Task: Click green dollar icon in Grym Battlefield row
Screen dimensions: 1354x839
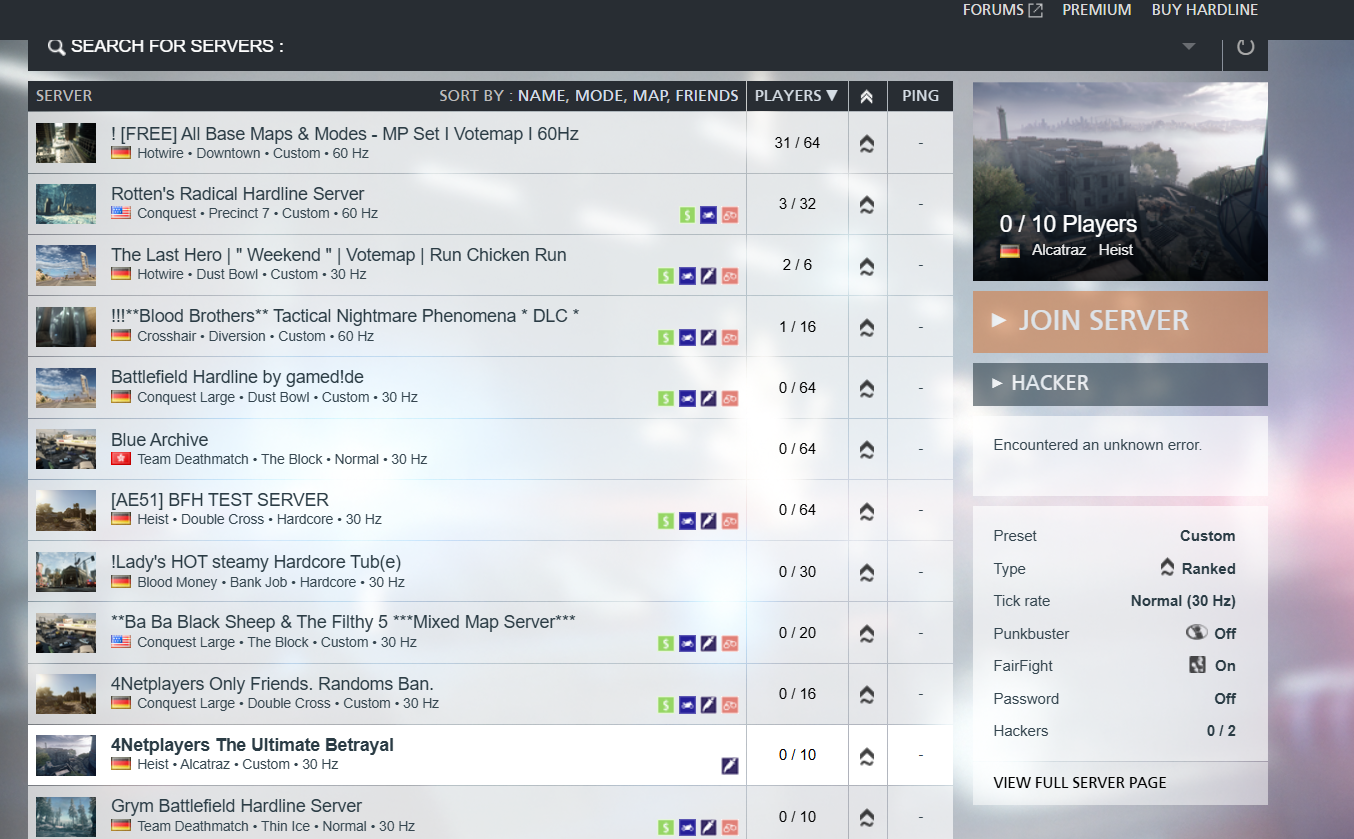Action: (666, 827)
